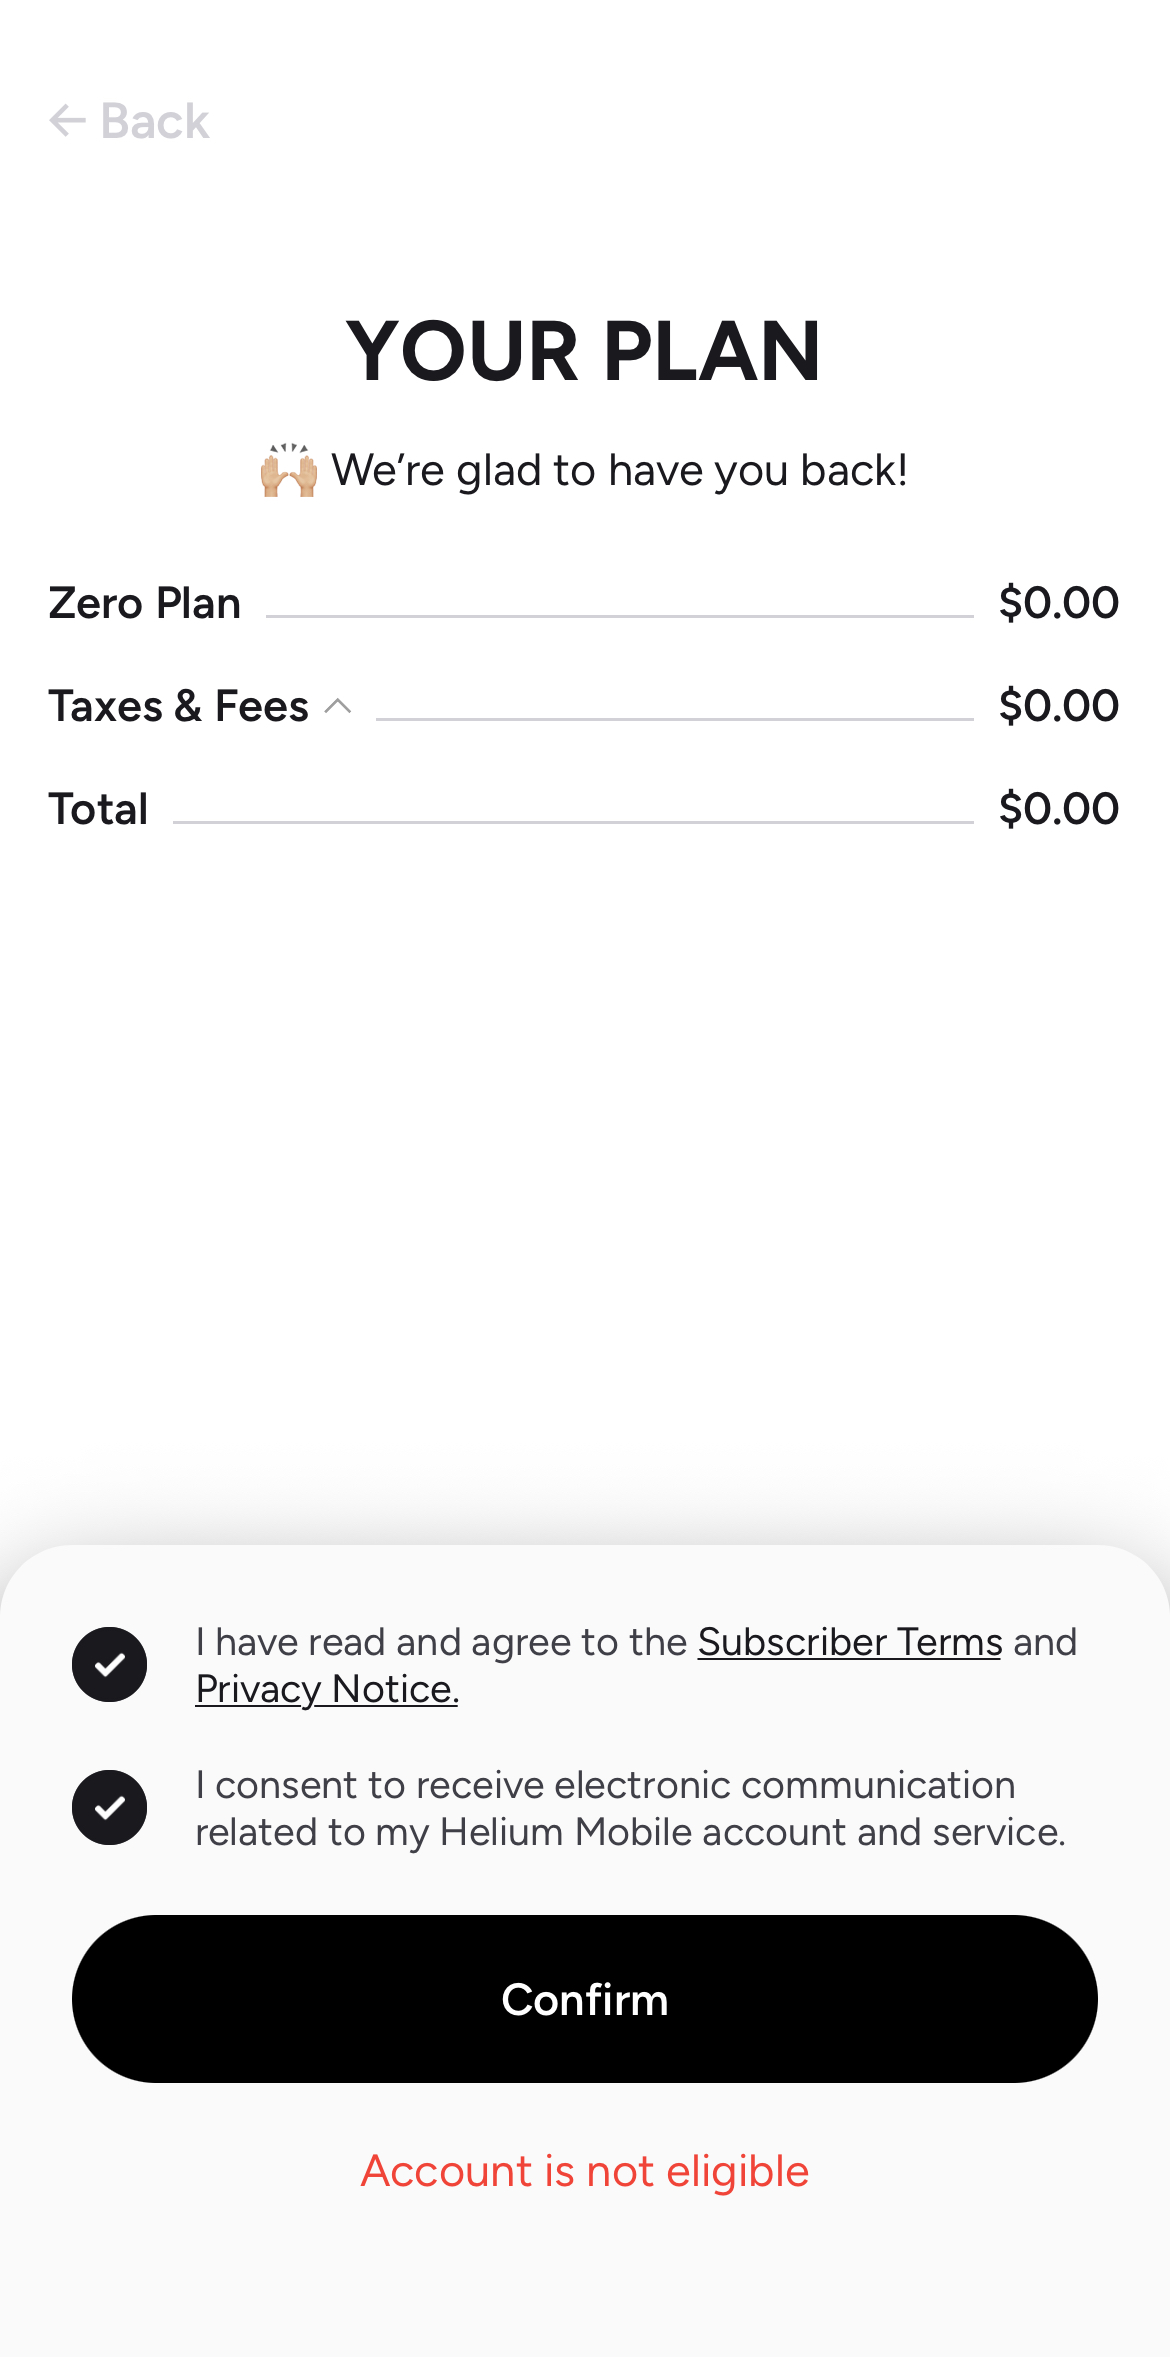Select the Total row label
The height and width of the screenshot is (2357, 1170).
pos(99,809)
